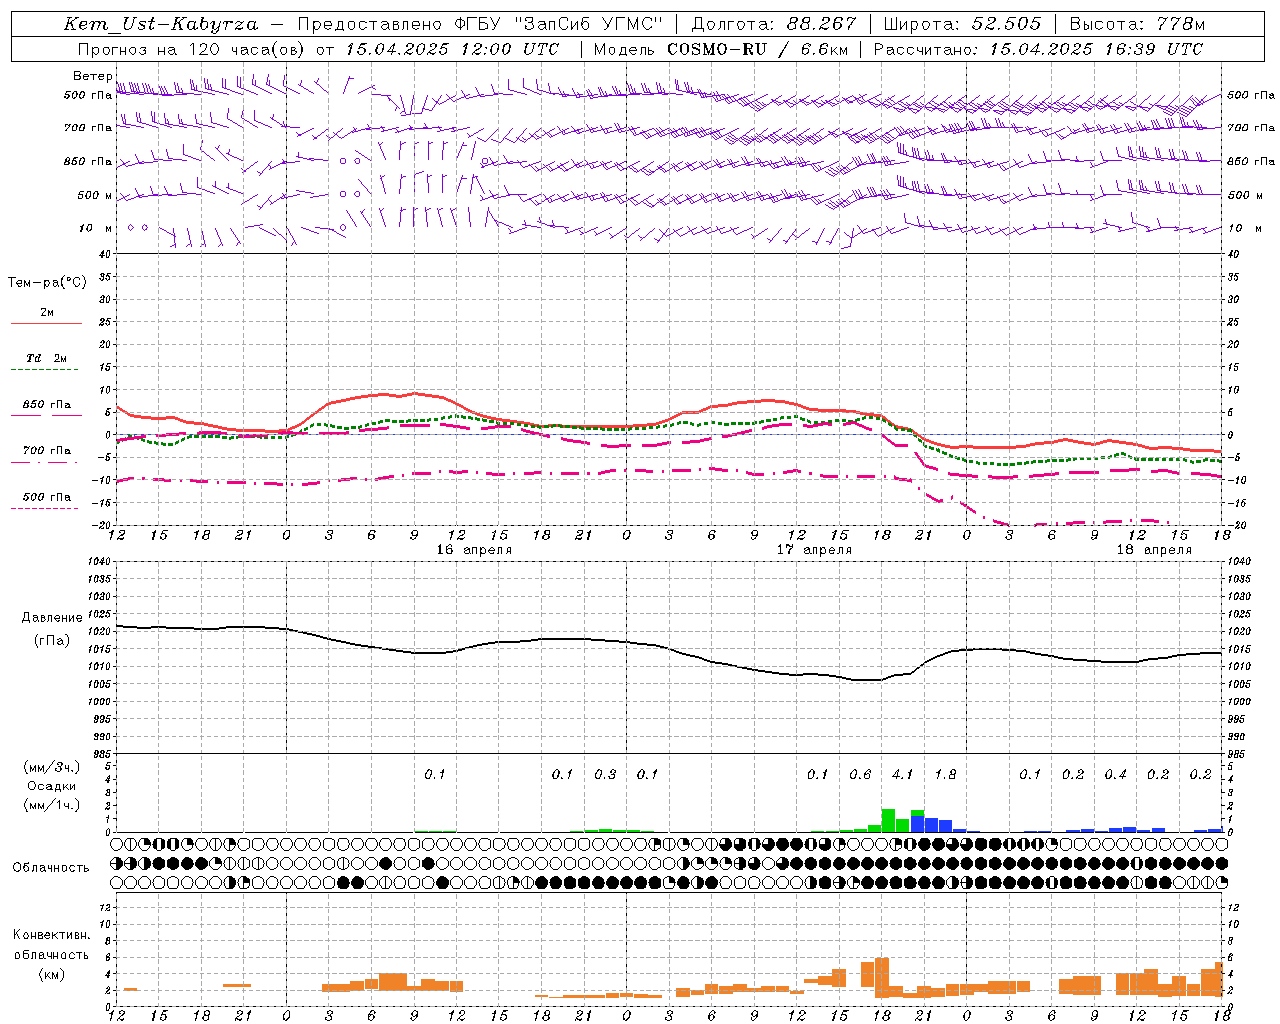Viewport: 1280px width, 1024px height.
Task: Click the 'Широта: 52.505' header field
Action: click(962, 24)
